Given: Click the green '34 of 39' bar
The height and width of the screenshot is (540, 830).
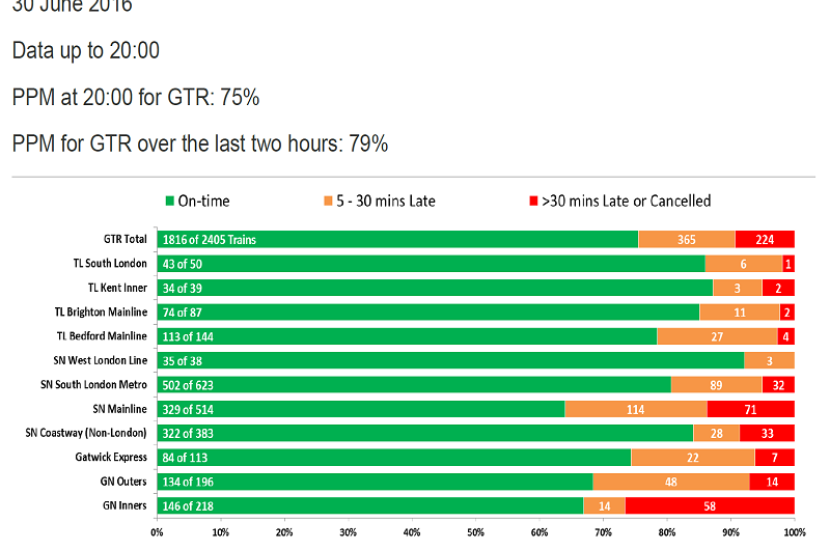Looking at the screenshot, I should click(x=434, y=288).
